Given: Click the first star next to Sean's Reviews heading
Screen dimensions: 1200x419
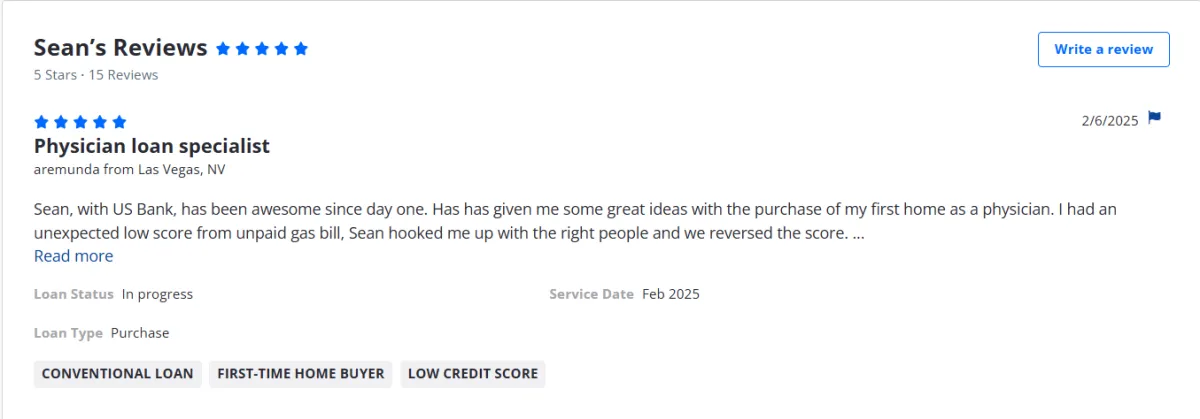Looking at the screenshot, I should (222, 48).
